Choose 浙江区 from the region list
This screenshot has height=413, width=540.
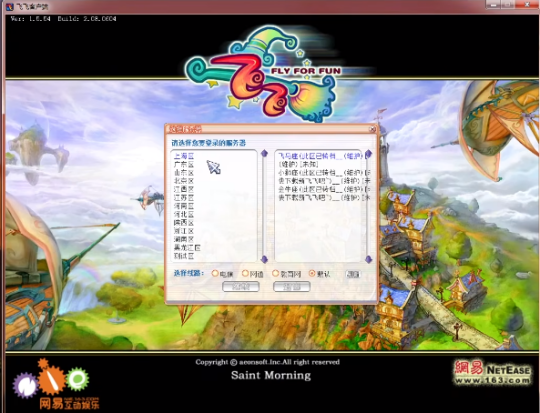click(184, 231)
